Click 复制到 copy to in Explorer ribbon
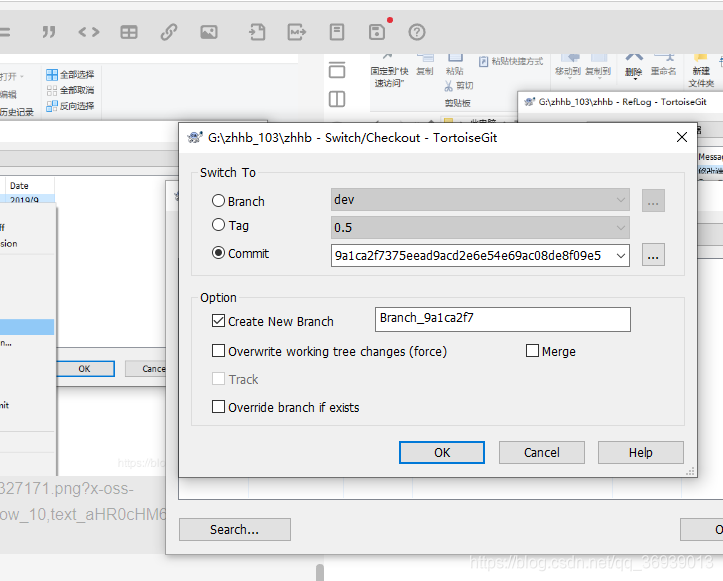This screenshot has width=723, height=581. click(598, 66)
